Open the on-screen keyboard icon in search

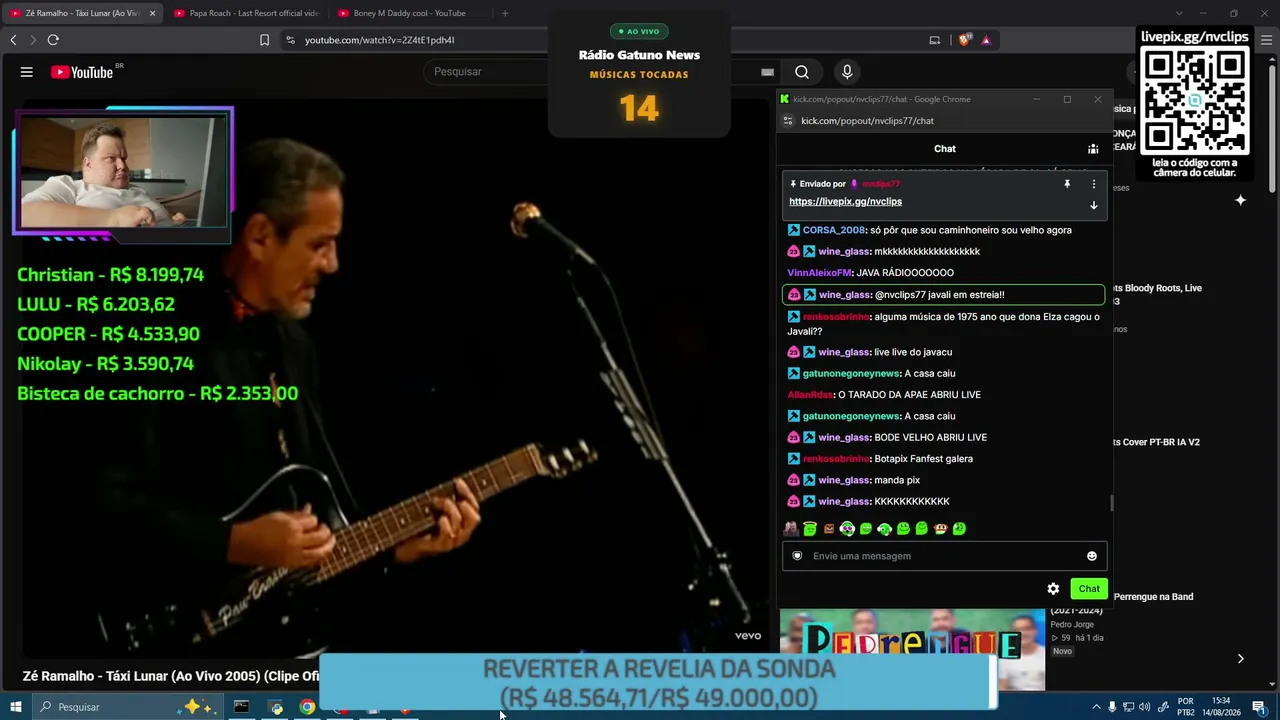coord(767,72)
